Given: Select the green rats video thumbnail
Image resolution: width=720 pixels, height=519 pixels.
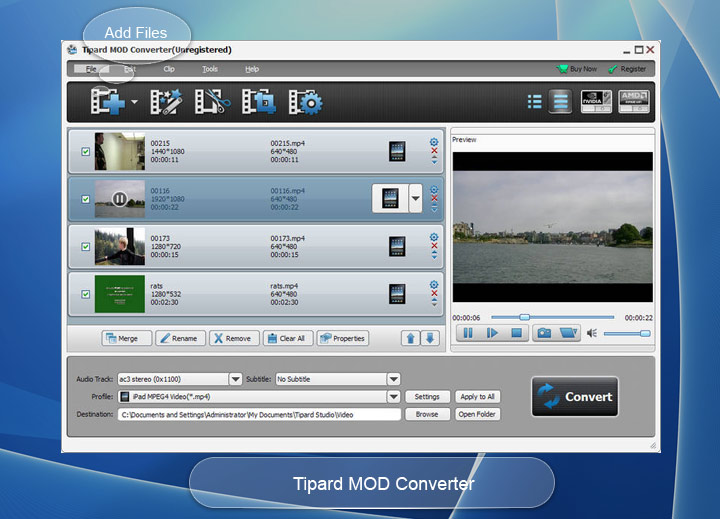Looking at the screenshot, I should coord(119,294).
